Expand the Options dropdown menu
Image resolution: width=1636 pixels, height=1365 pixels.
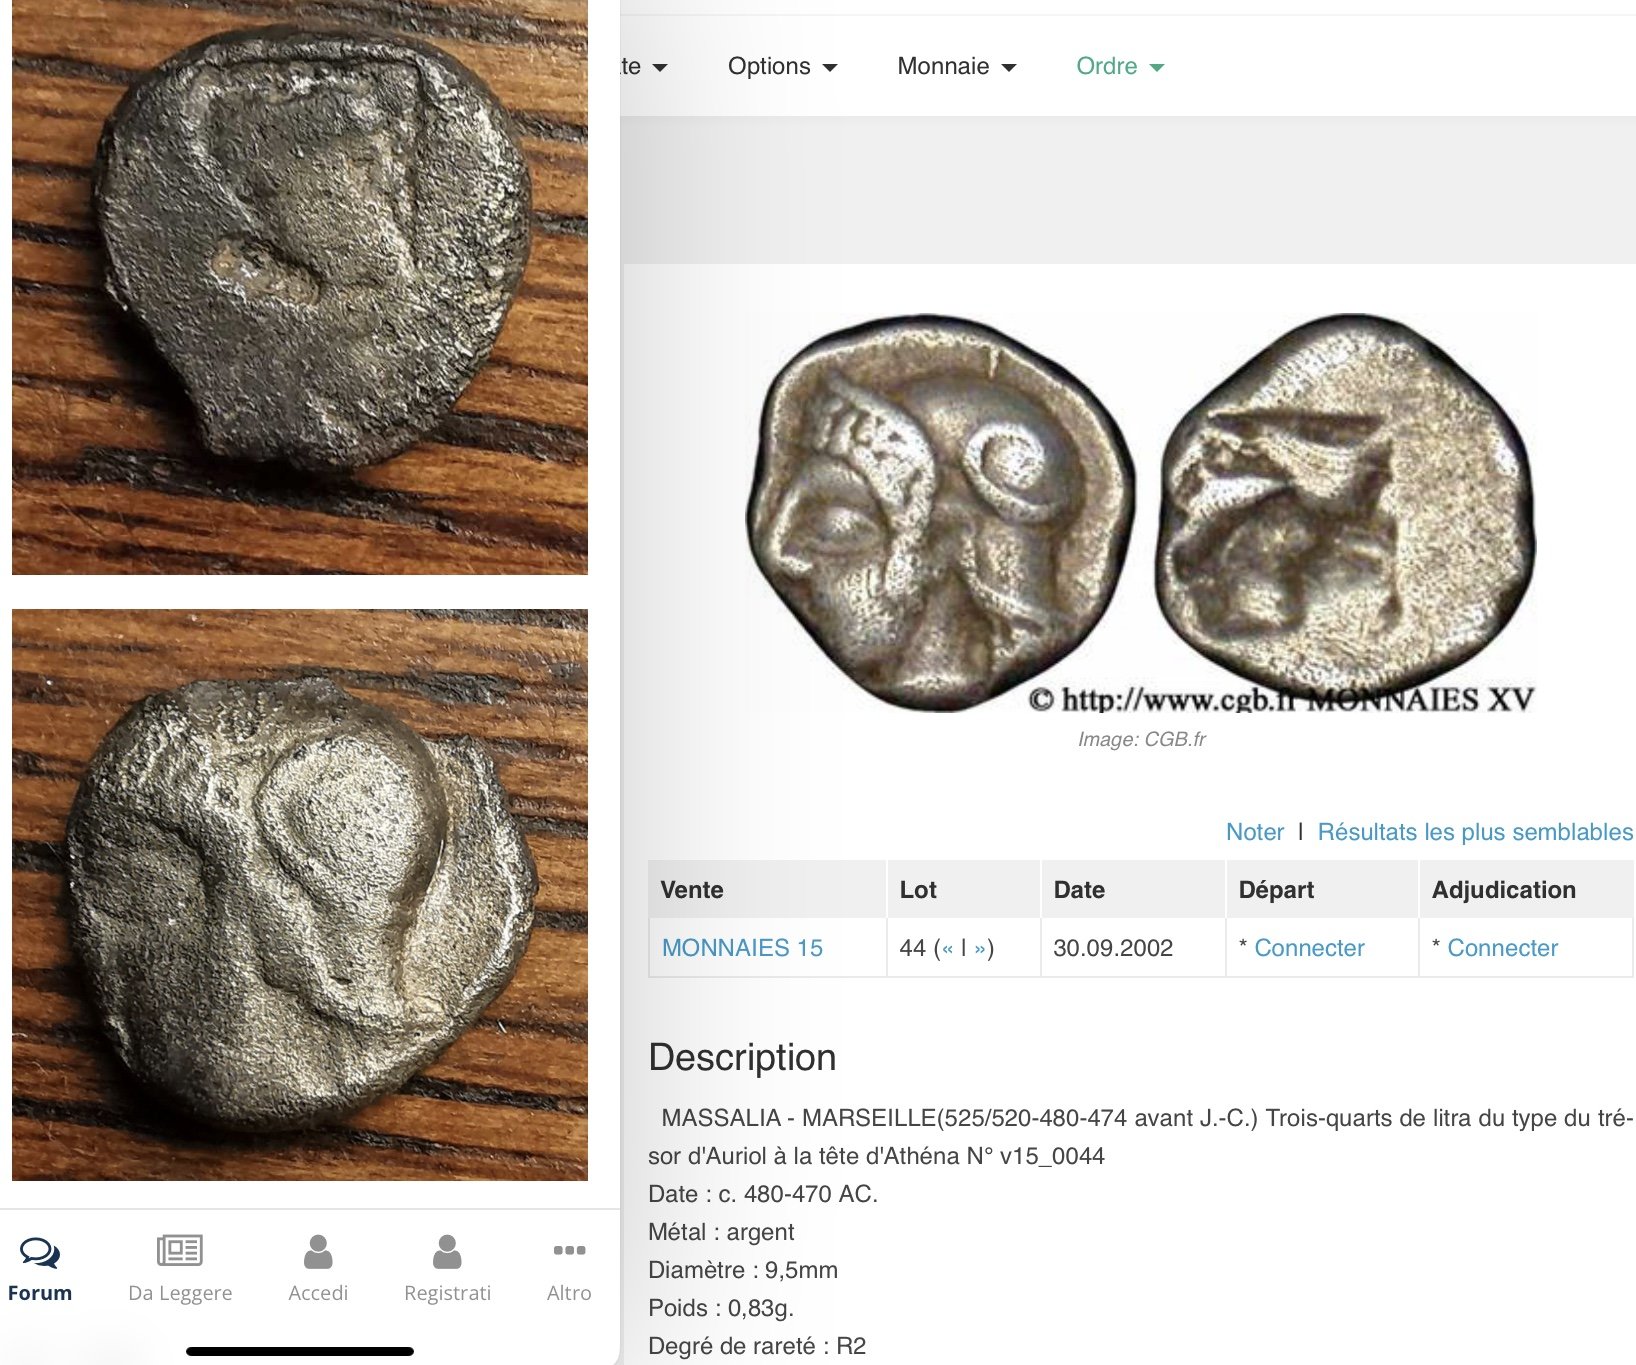pos(782,67)
